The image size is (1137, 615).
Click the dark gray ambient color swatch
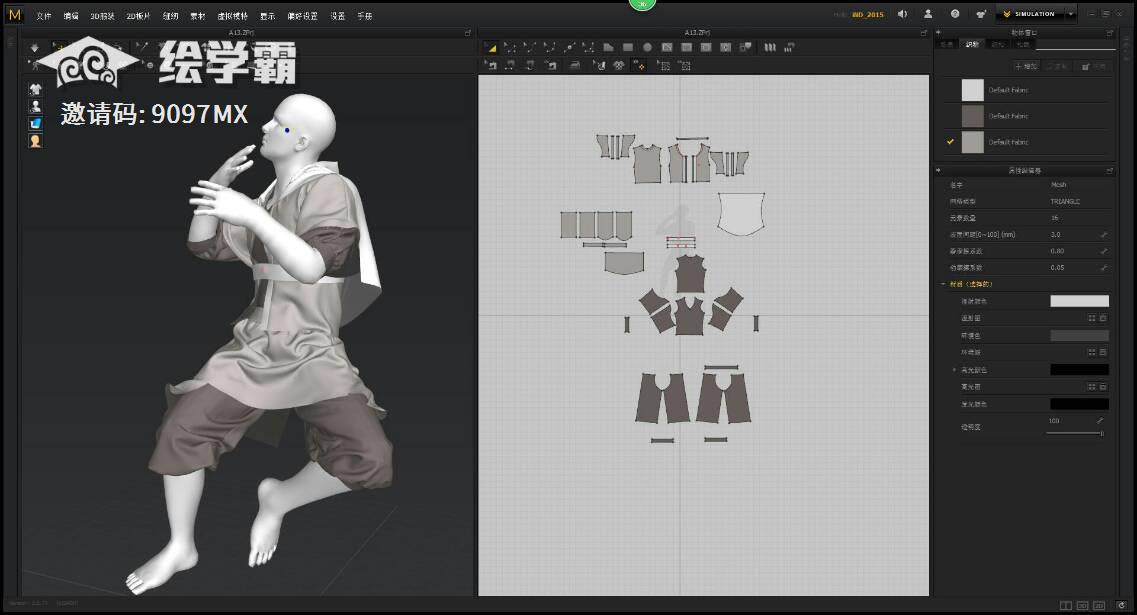tap(1079, 335)
